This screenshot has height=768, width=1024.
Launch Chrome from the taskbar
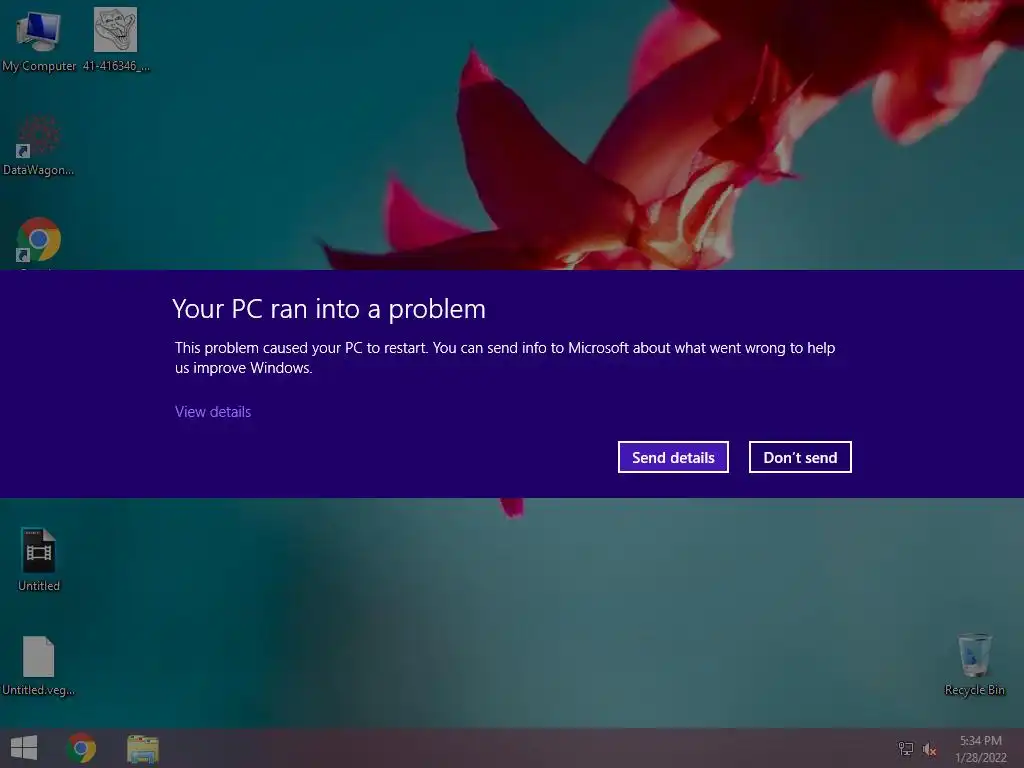coord(81,748)
